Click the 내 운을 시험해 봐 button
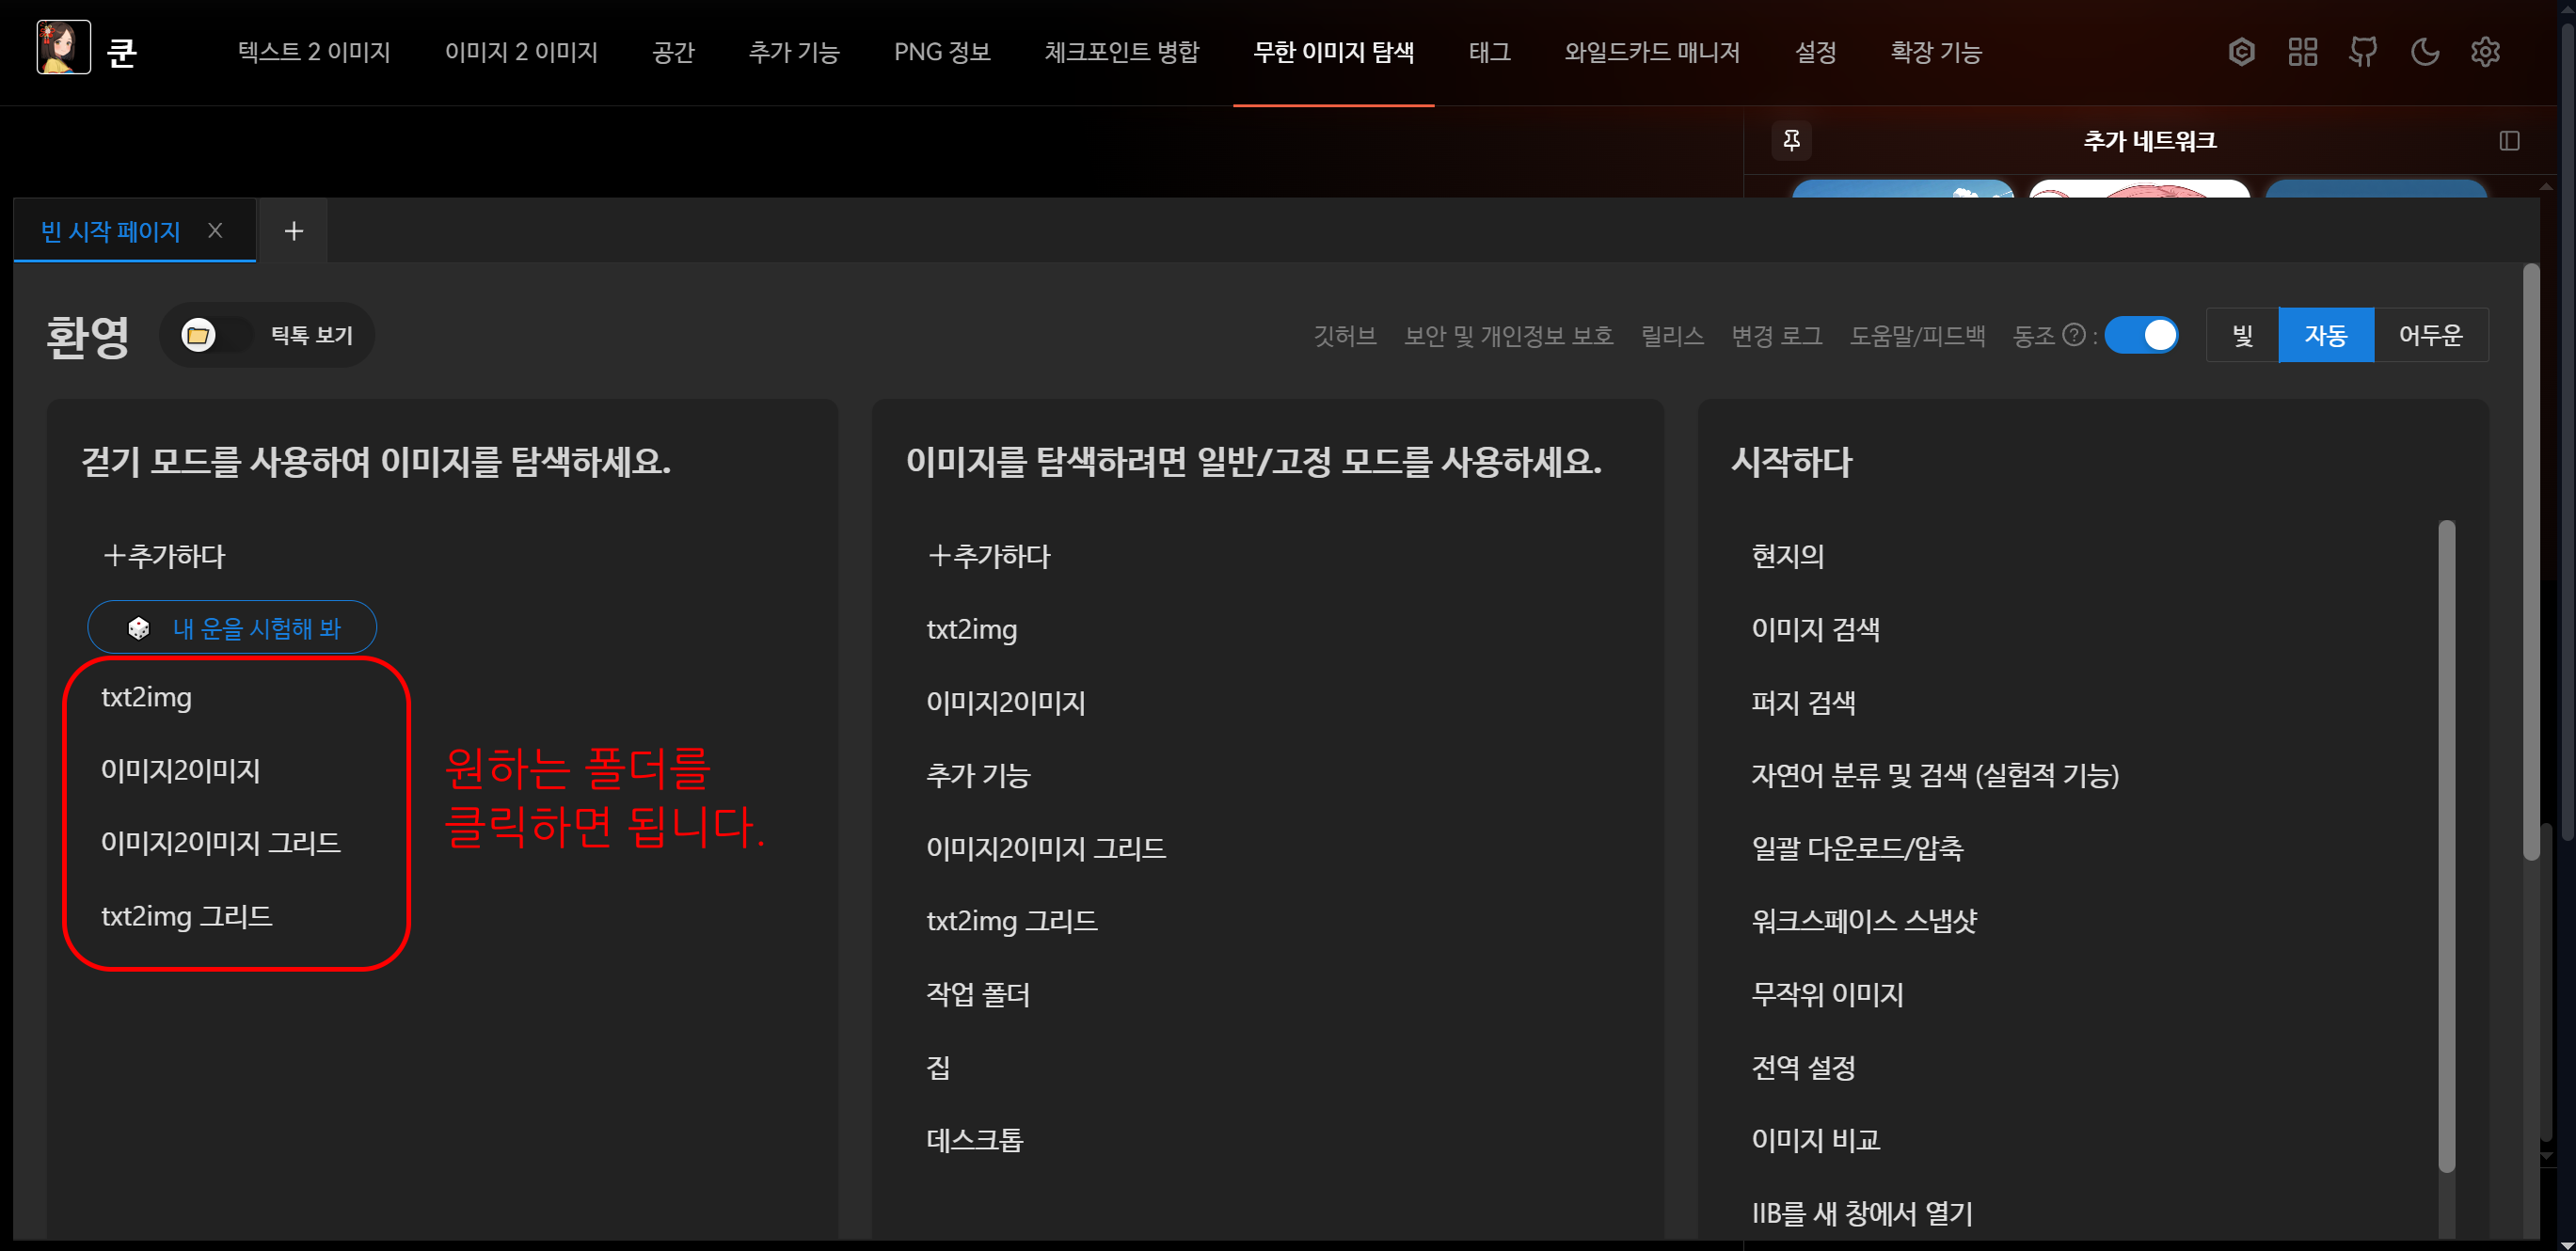This screenshot has width=2576, height=1251. 232,628
